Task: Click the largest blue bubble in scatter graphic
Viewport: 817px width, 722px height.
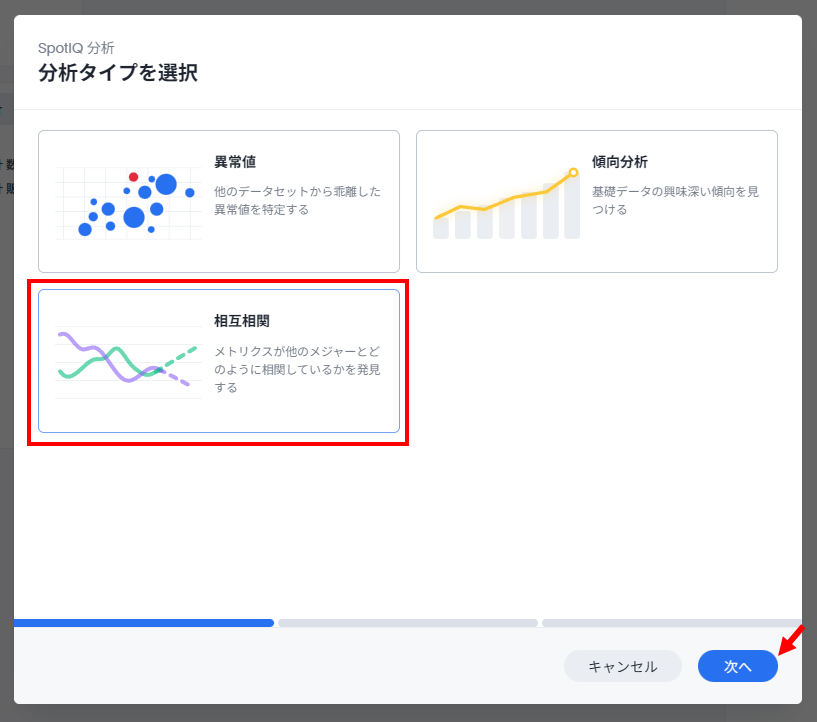Action: 166,184
